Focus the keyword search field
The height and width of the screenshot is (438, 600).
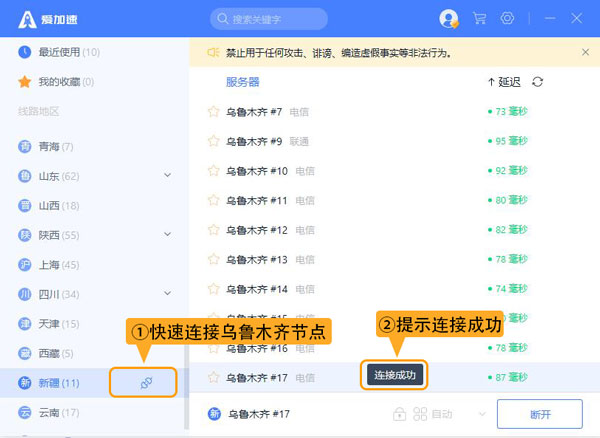click(x=269, y=19)
